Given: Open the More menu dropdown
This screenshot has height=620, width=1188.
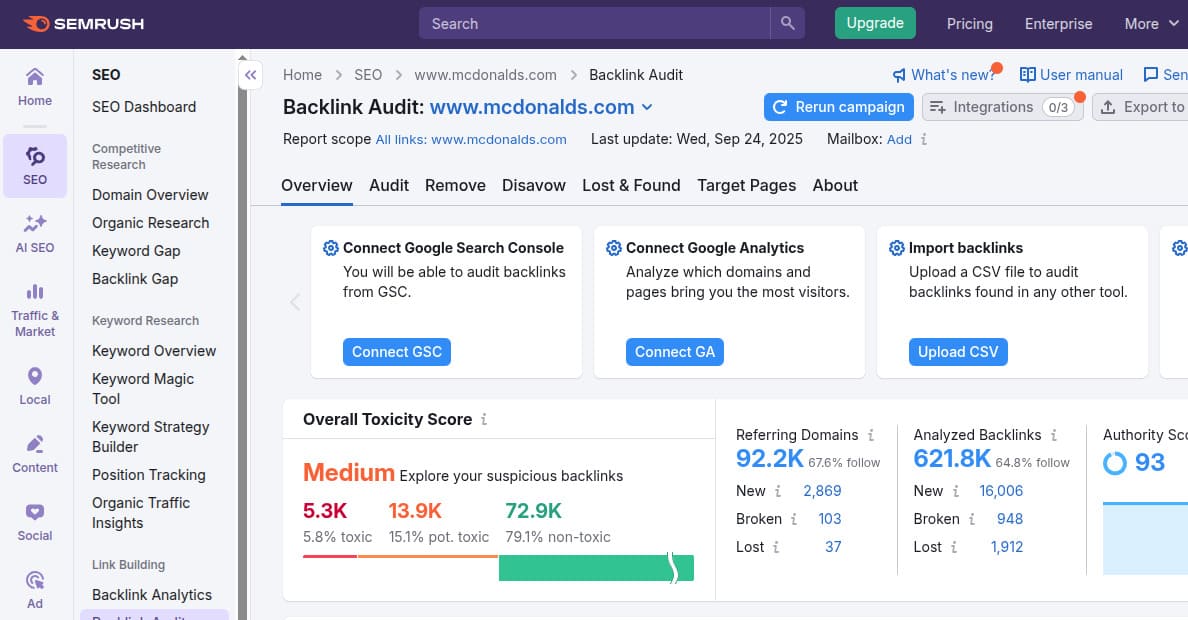Looking at the screenshot, I should coord(1151,24).
